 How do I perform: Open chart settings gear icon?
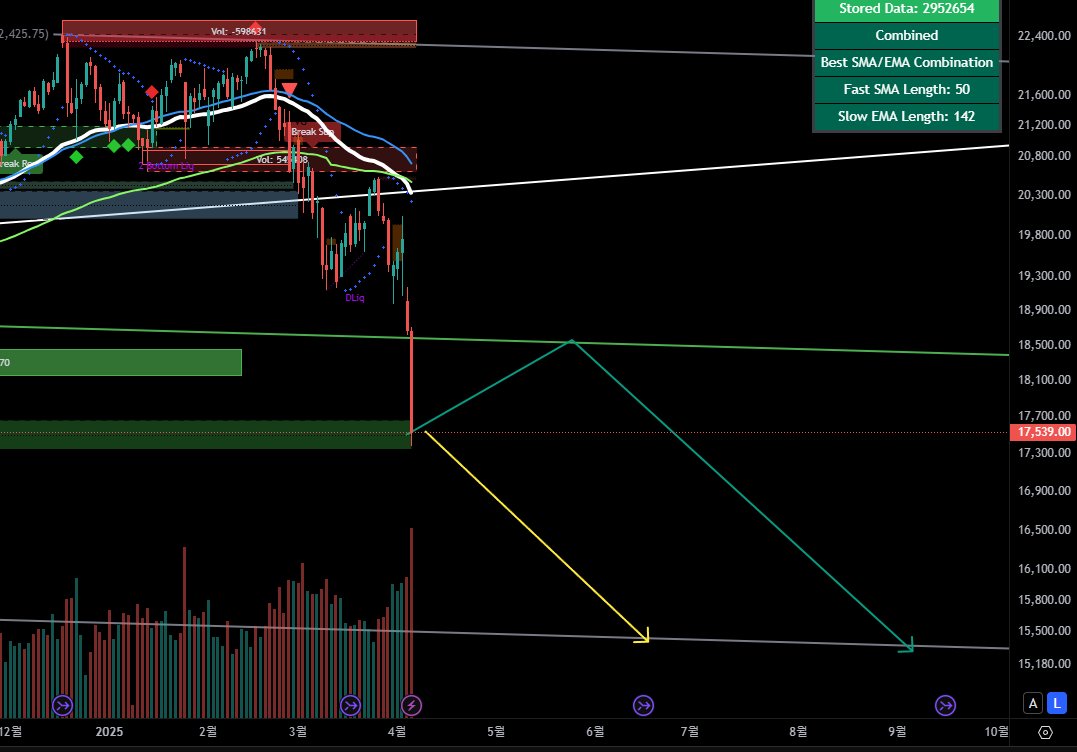point(1045,732)
